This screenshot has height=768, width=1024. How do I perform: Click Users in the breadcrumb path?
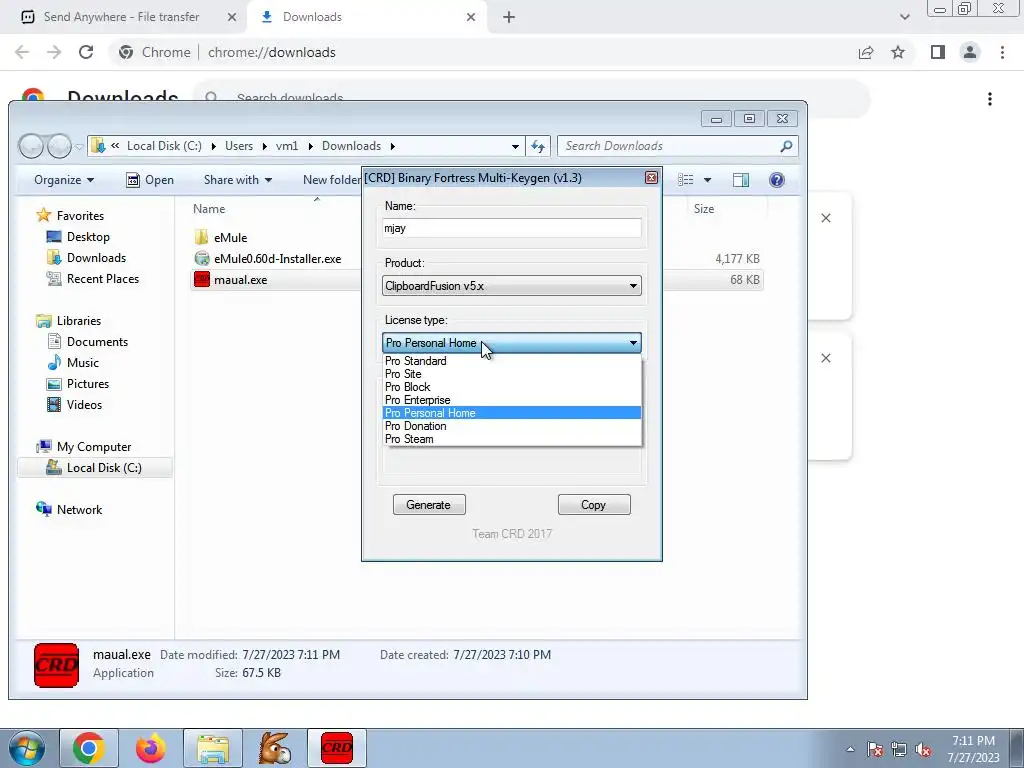239,146
